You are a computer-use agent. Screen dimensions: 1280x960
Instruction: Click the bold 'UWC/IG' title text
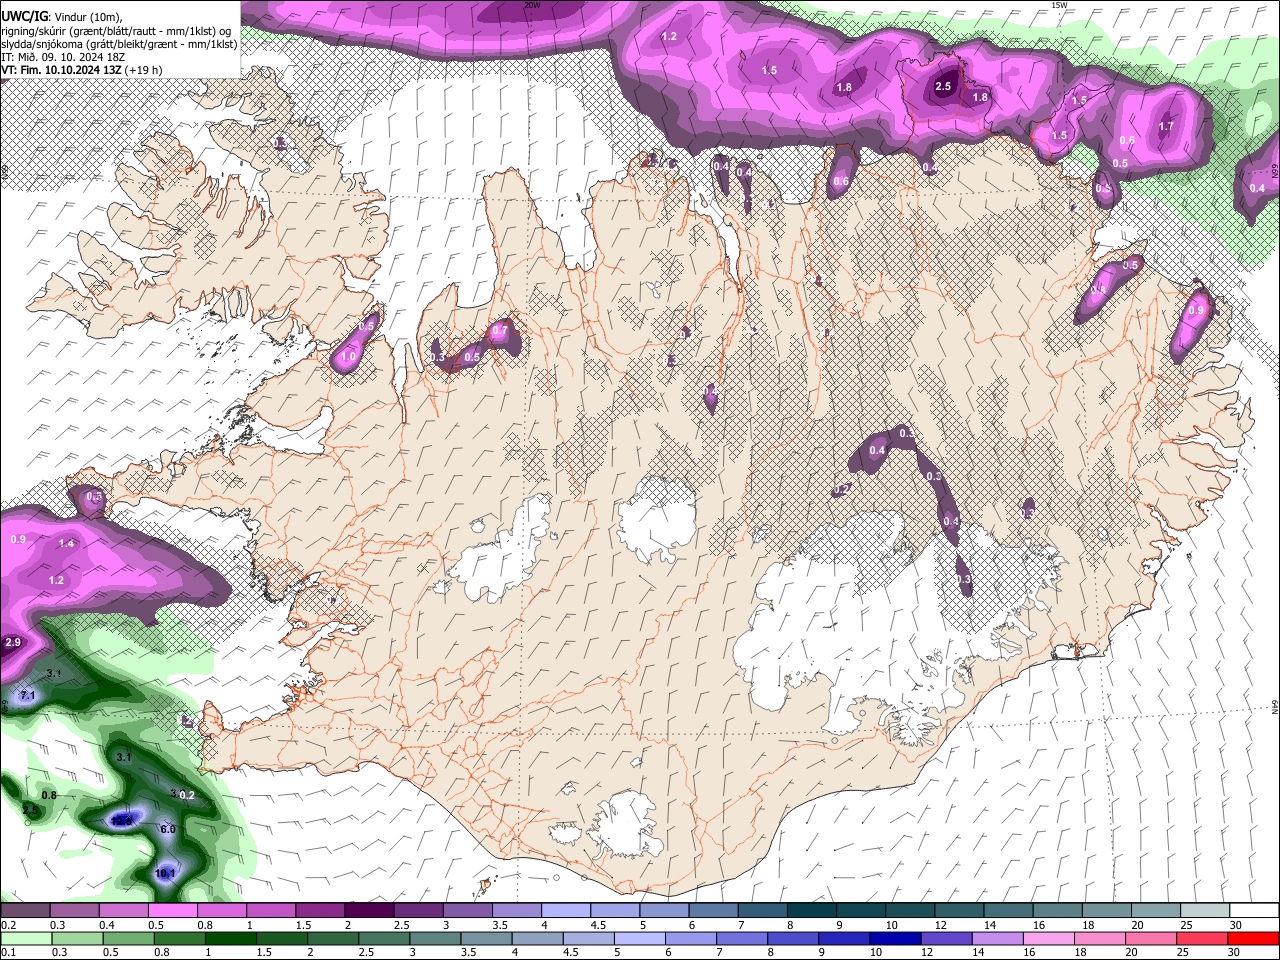pyautogui.click(x=24, y=17)
